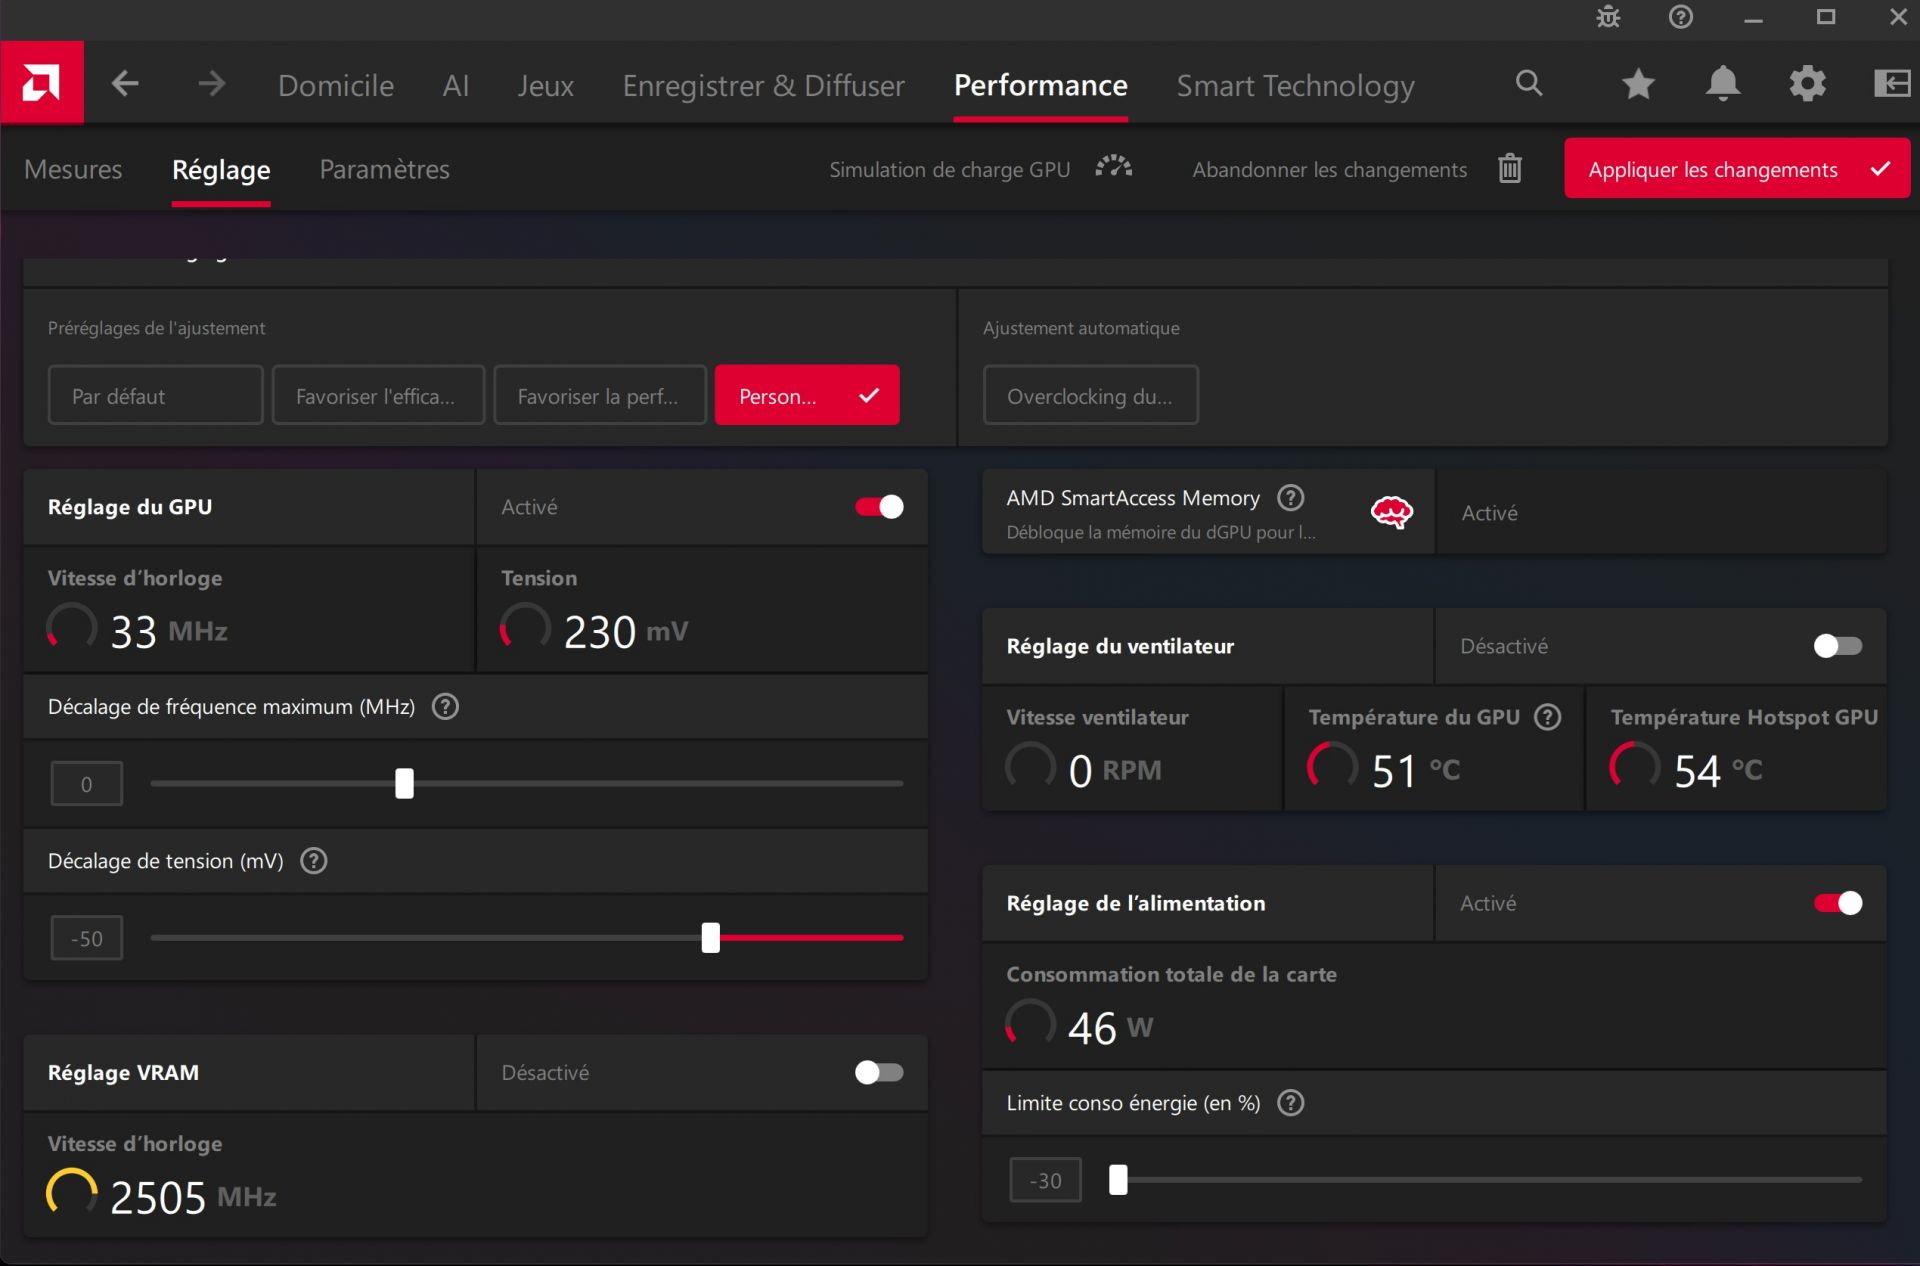Click the bug report icon
This screenshot has height=1266, width=1920.
pyautogui.click(x=1608, y=17)
